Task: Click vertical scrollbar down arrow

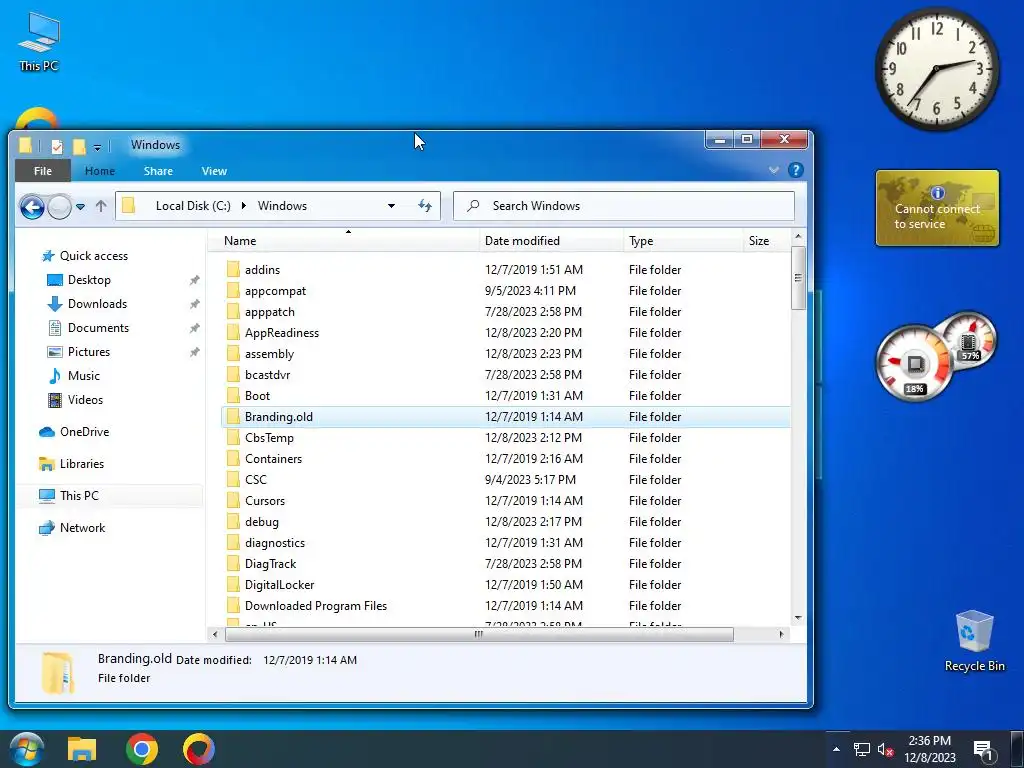Action: (x=798, y=618)
